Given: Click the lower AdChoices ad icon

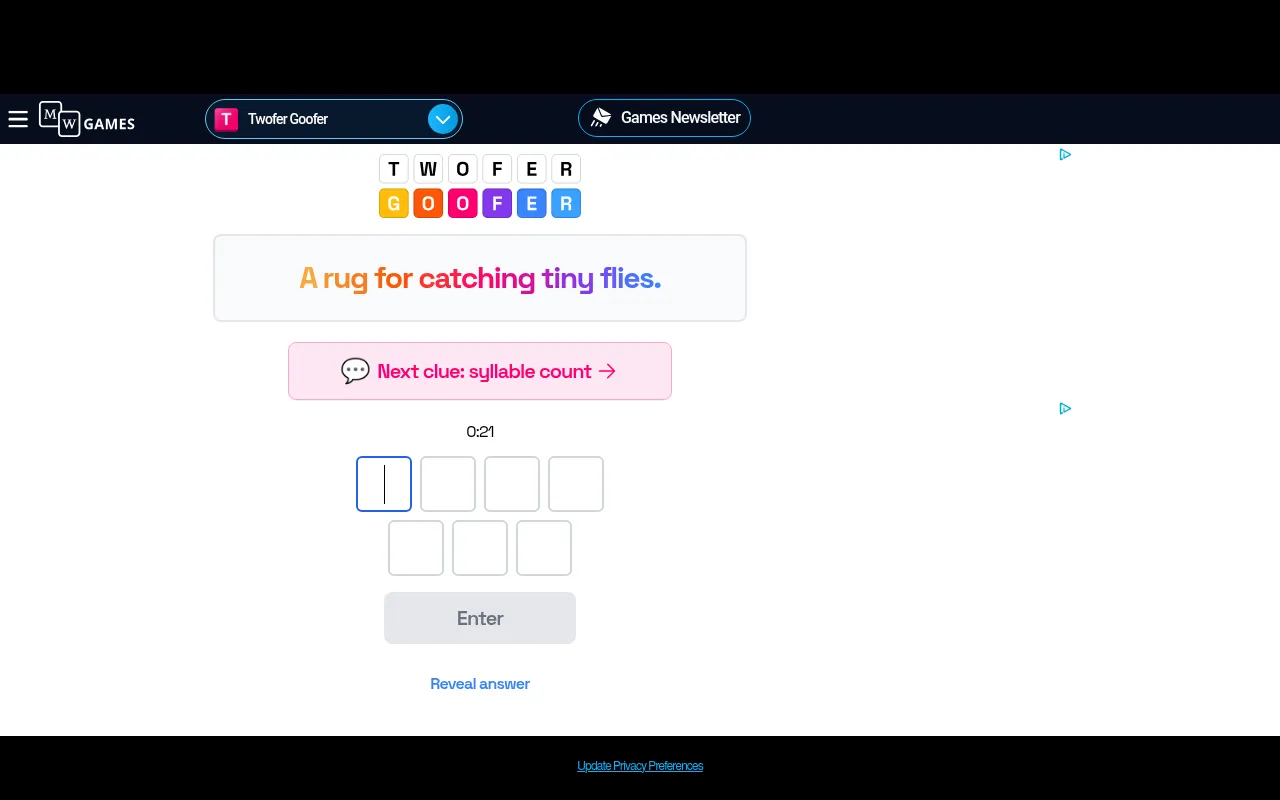Looking at the screenshot, I should pyautogui.click(x=1065, y=408).
